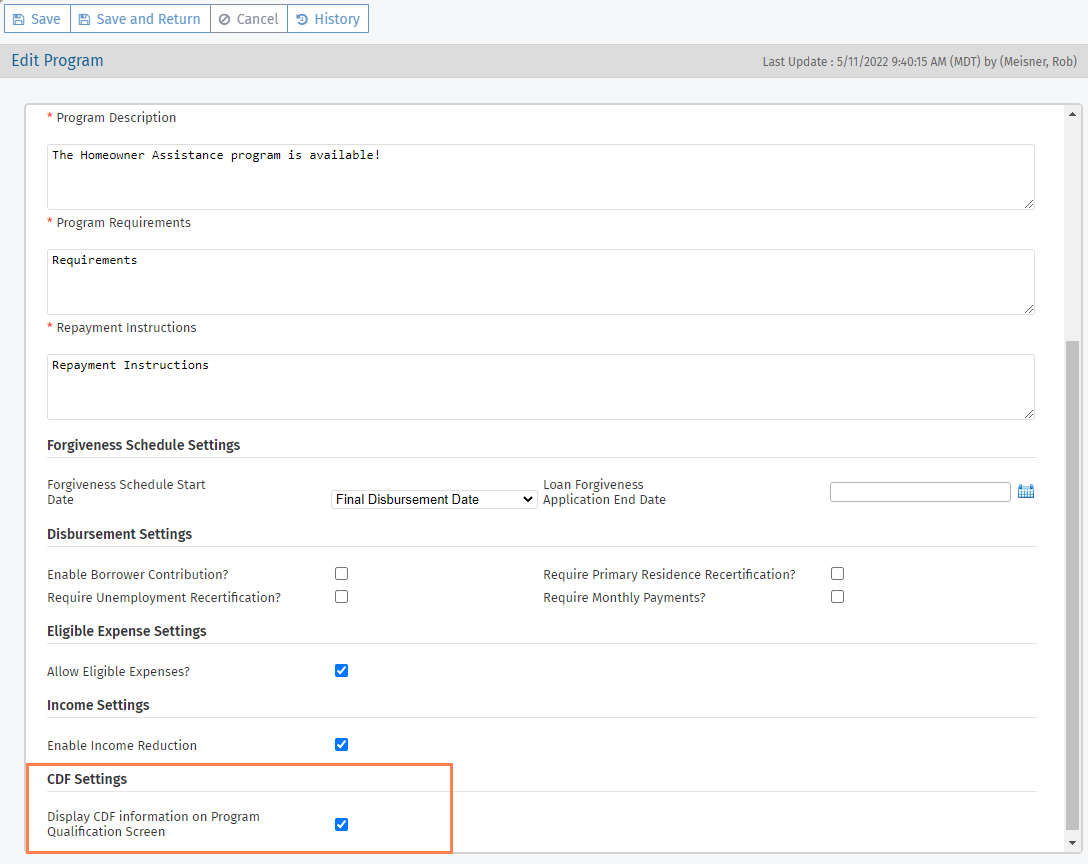Click the Program Description resize handle
Screen dimensions: 1088x864
1028,203
